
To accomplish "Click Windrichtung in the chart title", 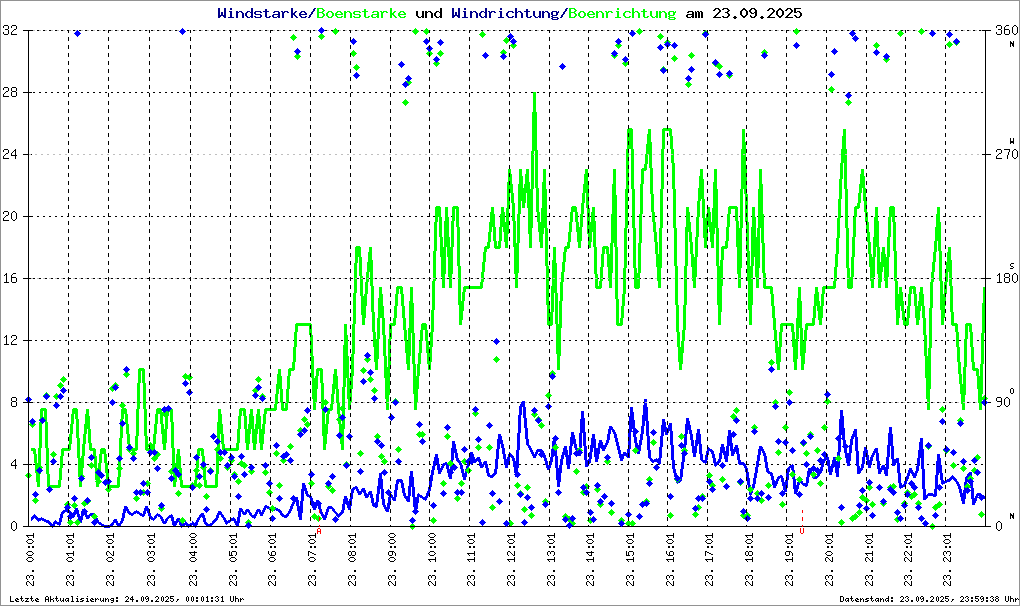I will coord(505,13).
